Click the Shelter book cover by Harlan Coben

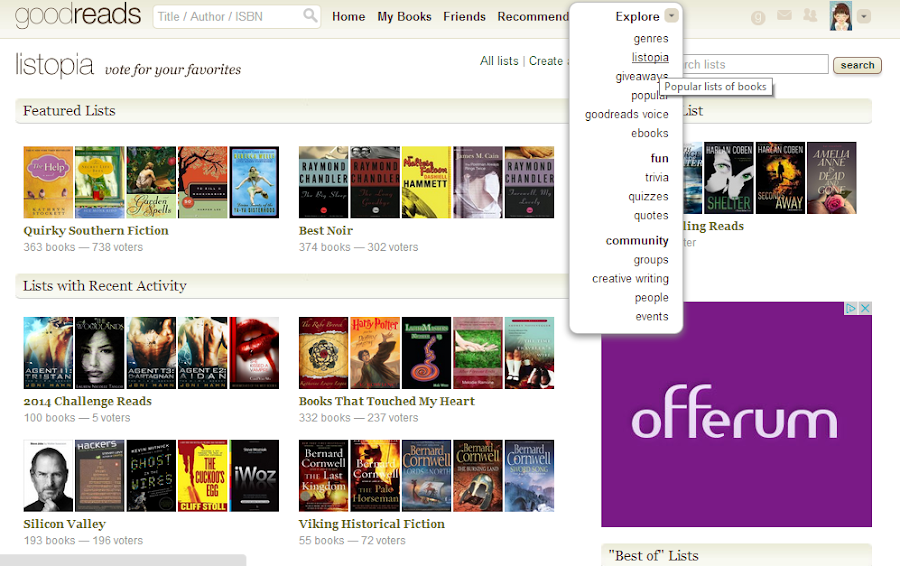click(x=728, y=178)
